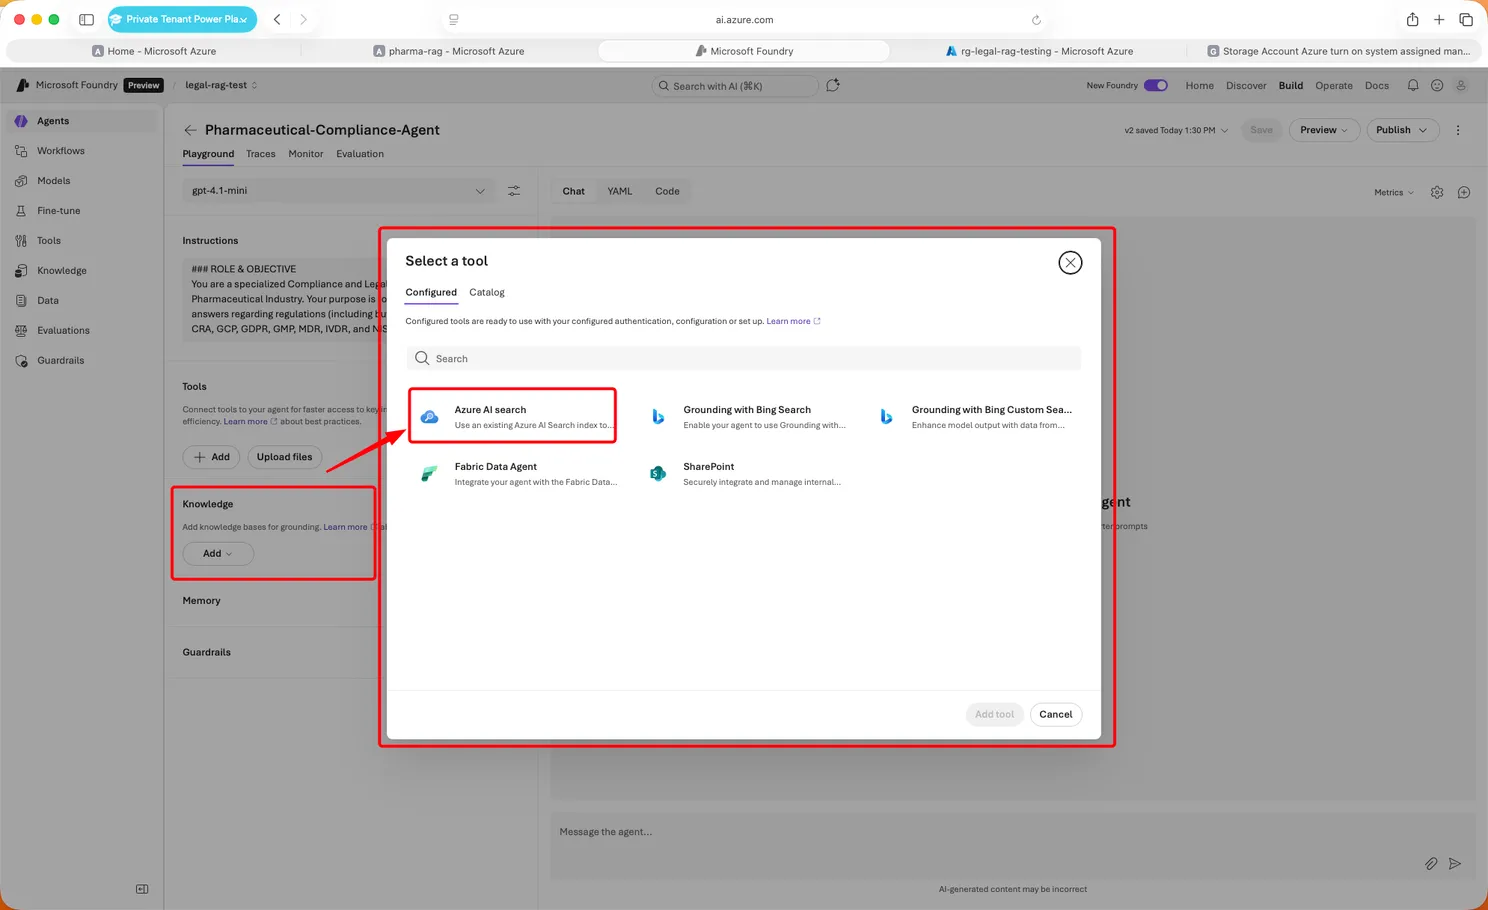Collapse the left navigation panel icon

click(x=142, y=889)
